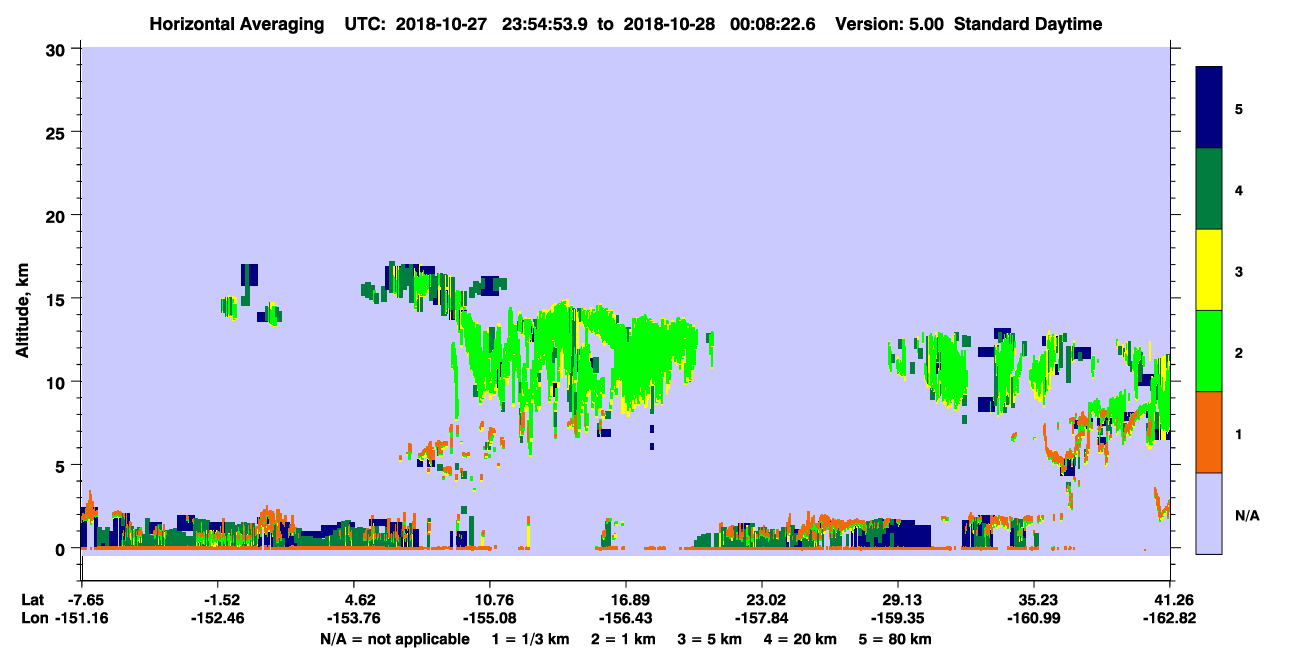This screenshot has height=667, width=1300.
Task: Click latitude value -7.65
Action: click(x=82, y=600)
